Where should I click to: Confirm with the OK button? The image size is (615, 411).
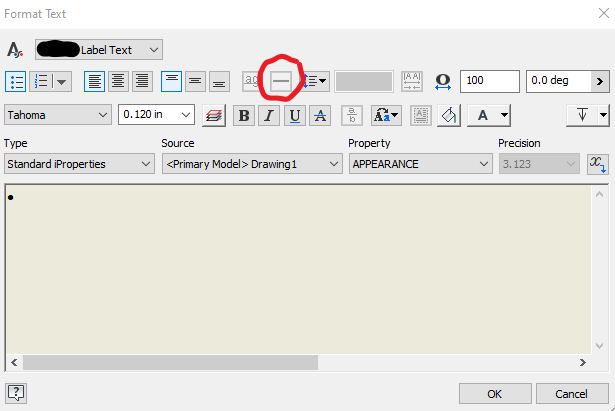click(x=495, y=394)
